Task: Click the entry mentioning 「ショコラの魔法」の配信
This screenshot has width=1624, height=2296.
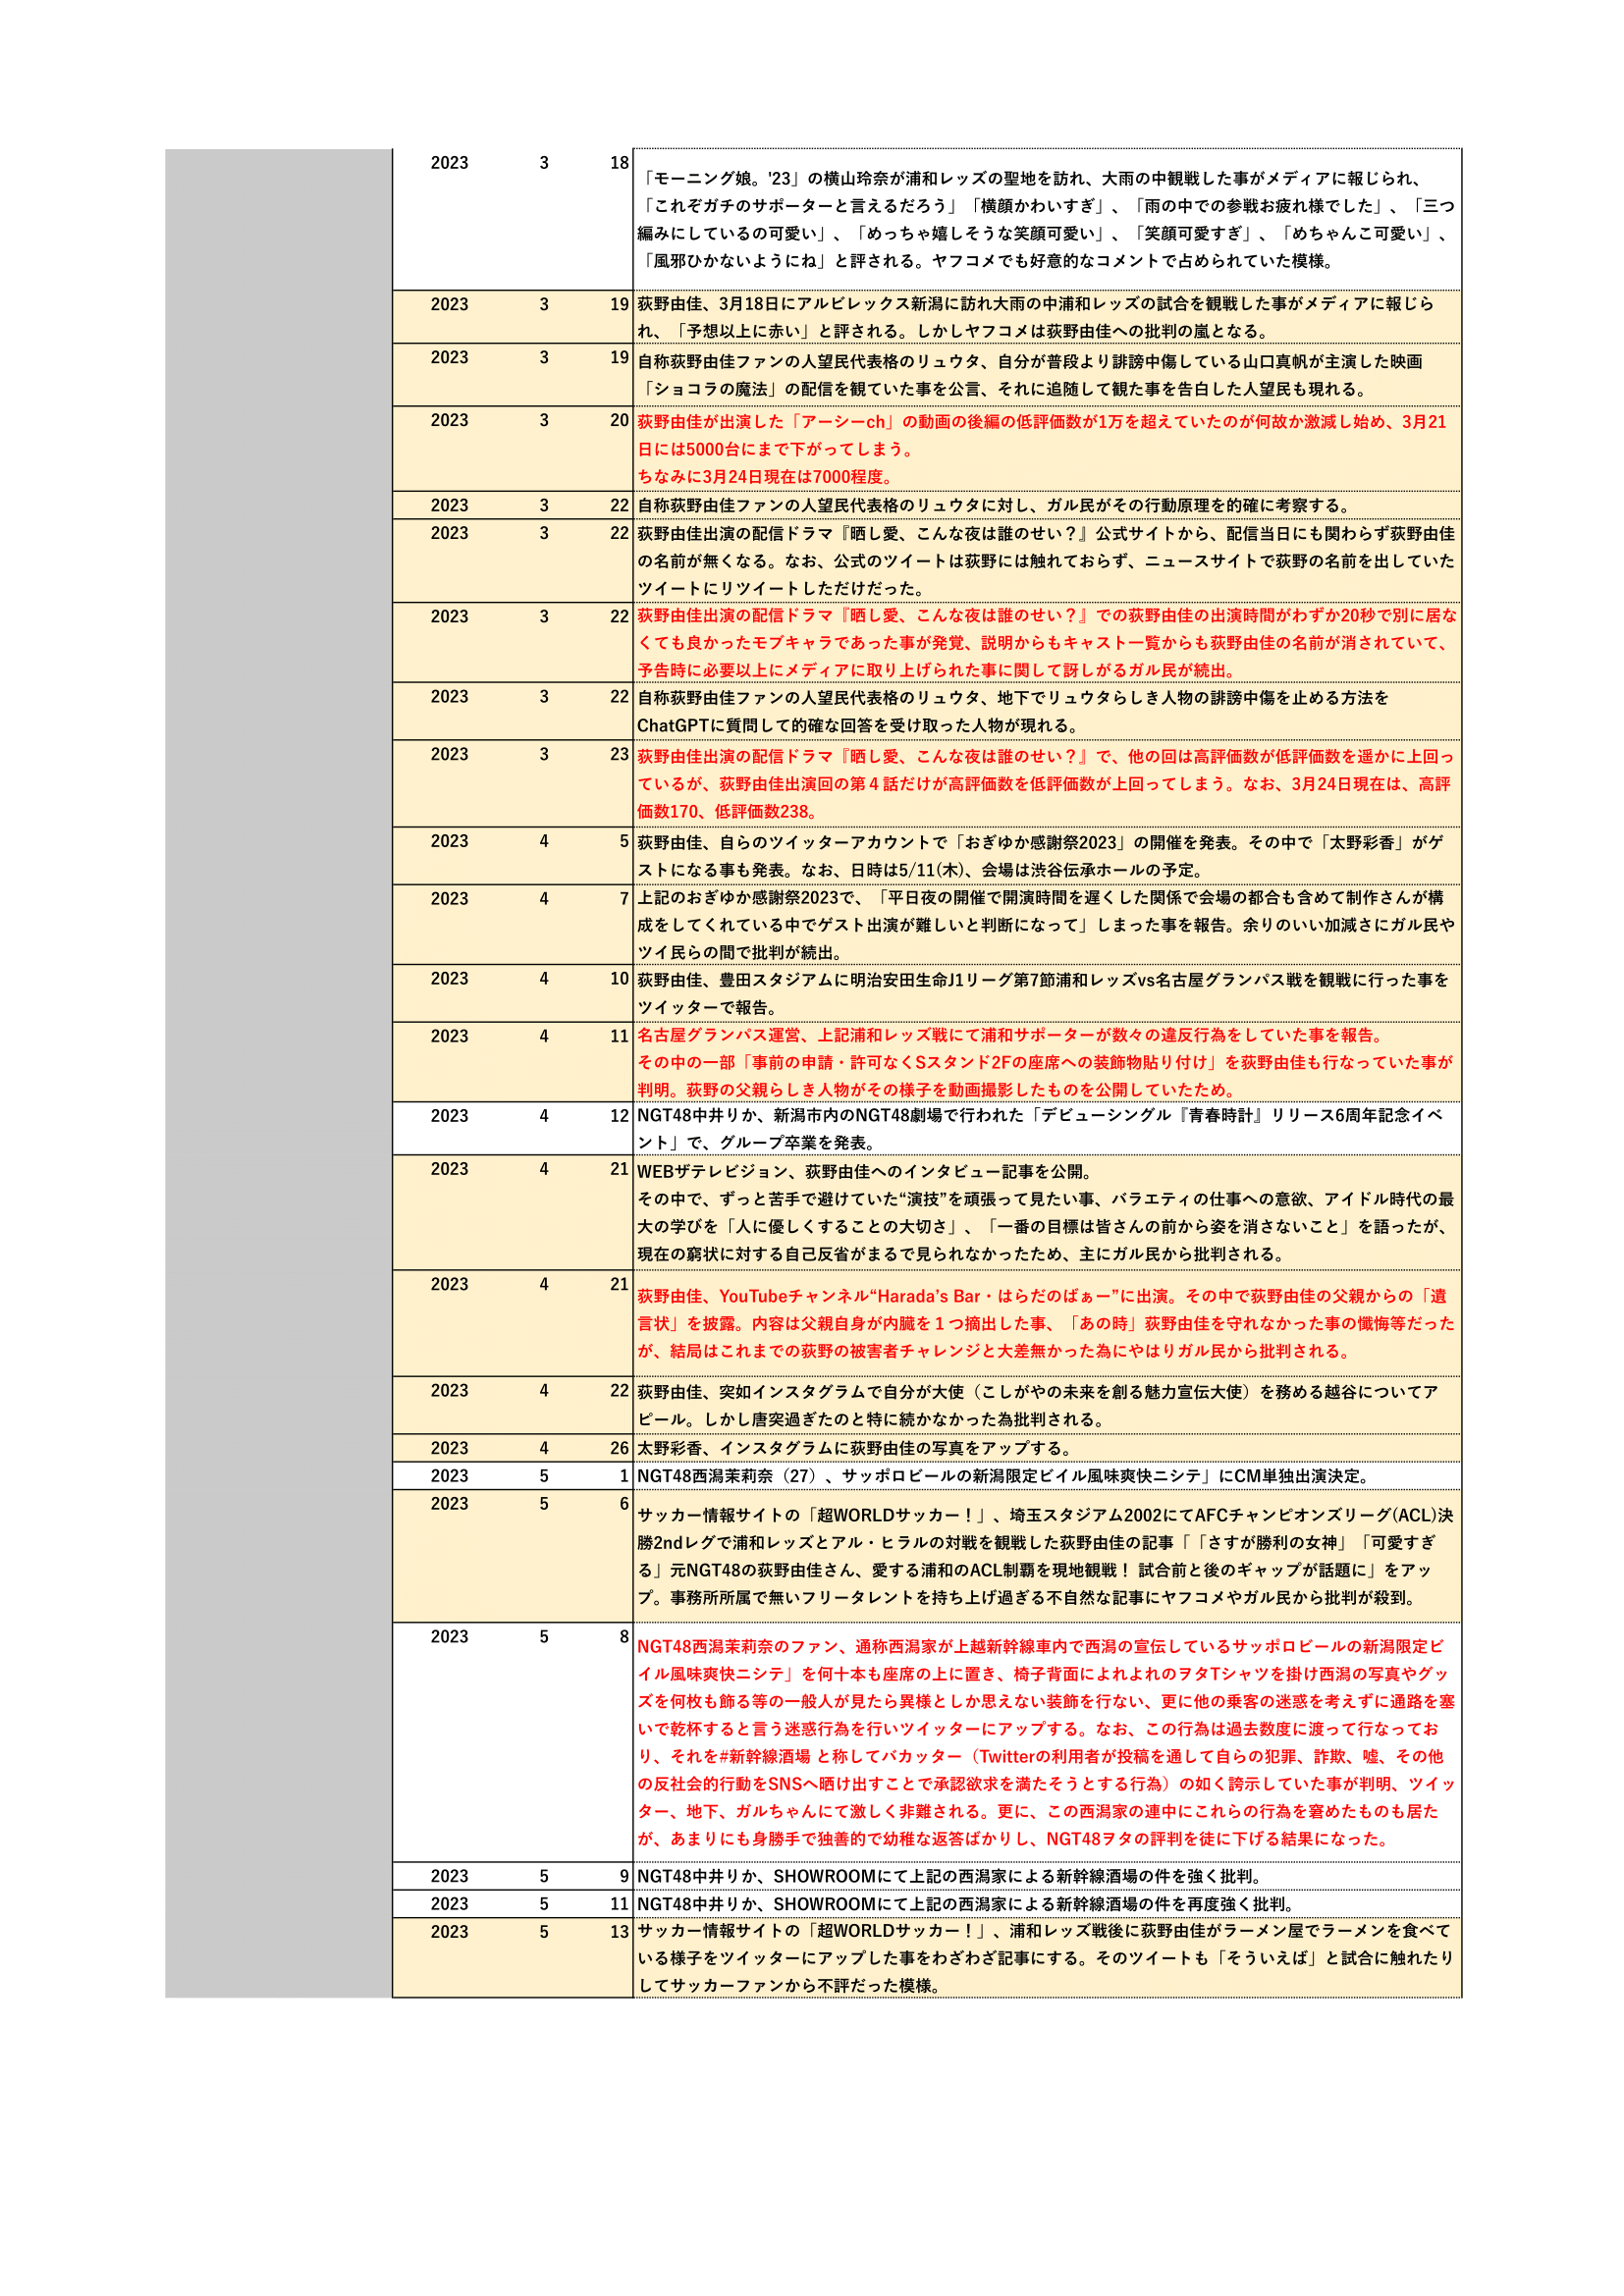Action: pyautogui.click(x=1047, y=375)
